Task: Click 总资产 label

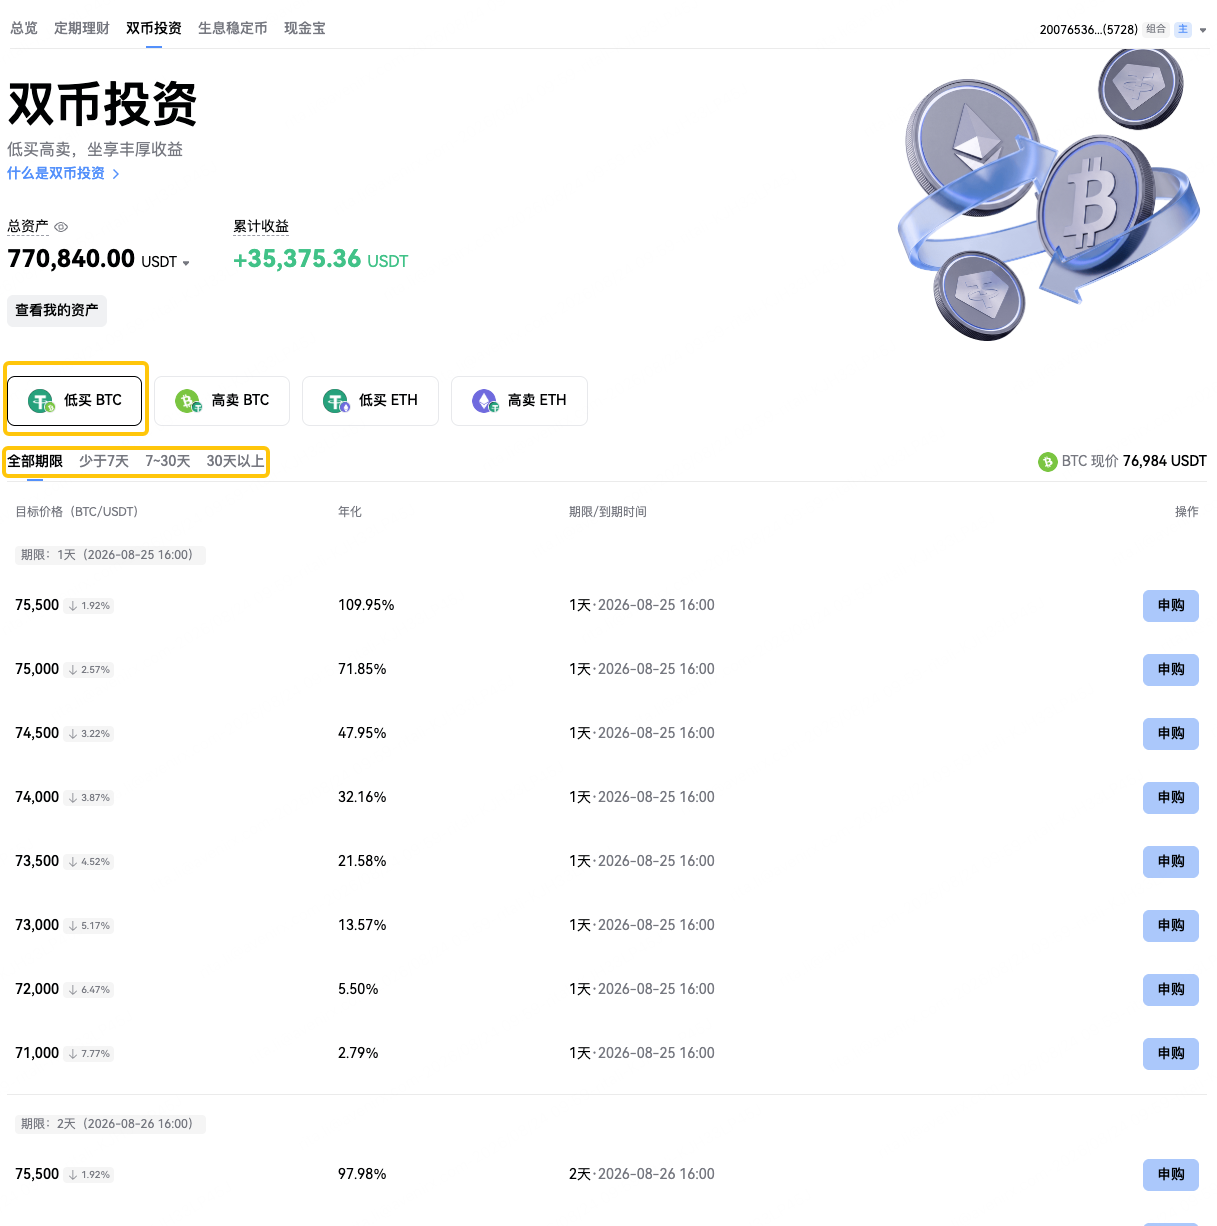Action: [28, 226]
